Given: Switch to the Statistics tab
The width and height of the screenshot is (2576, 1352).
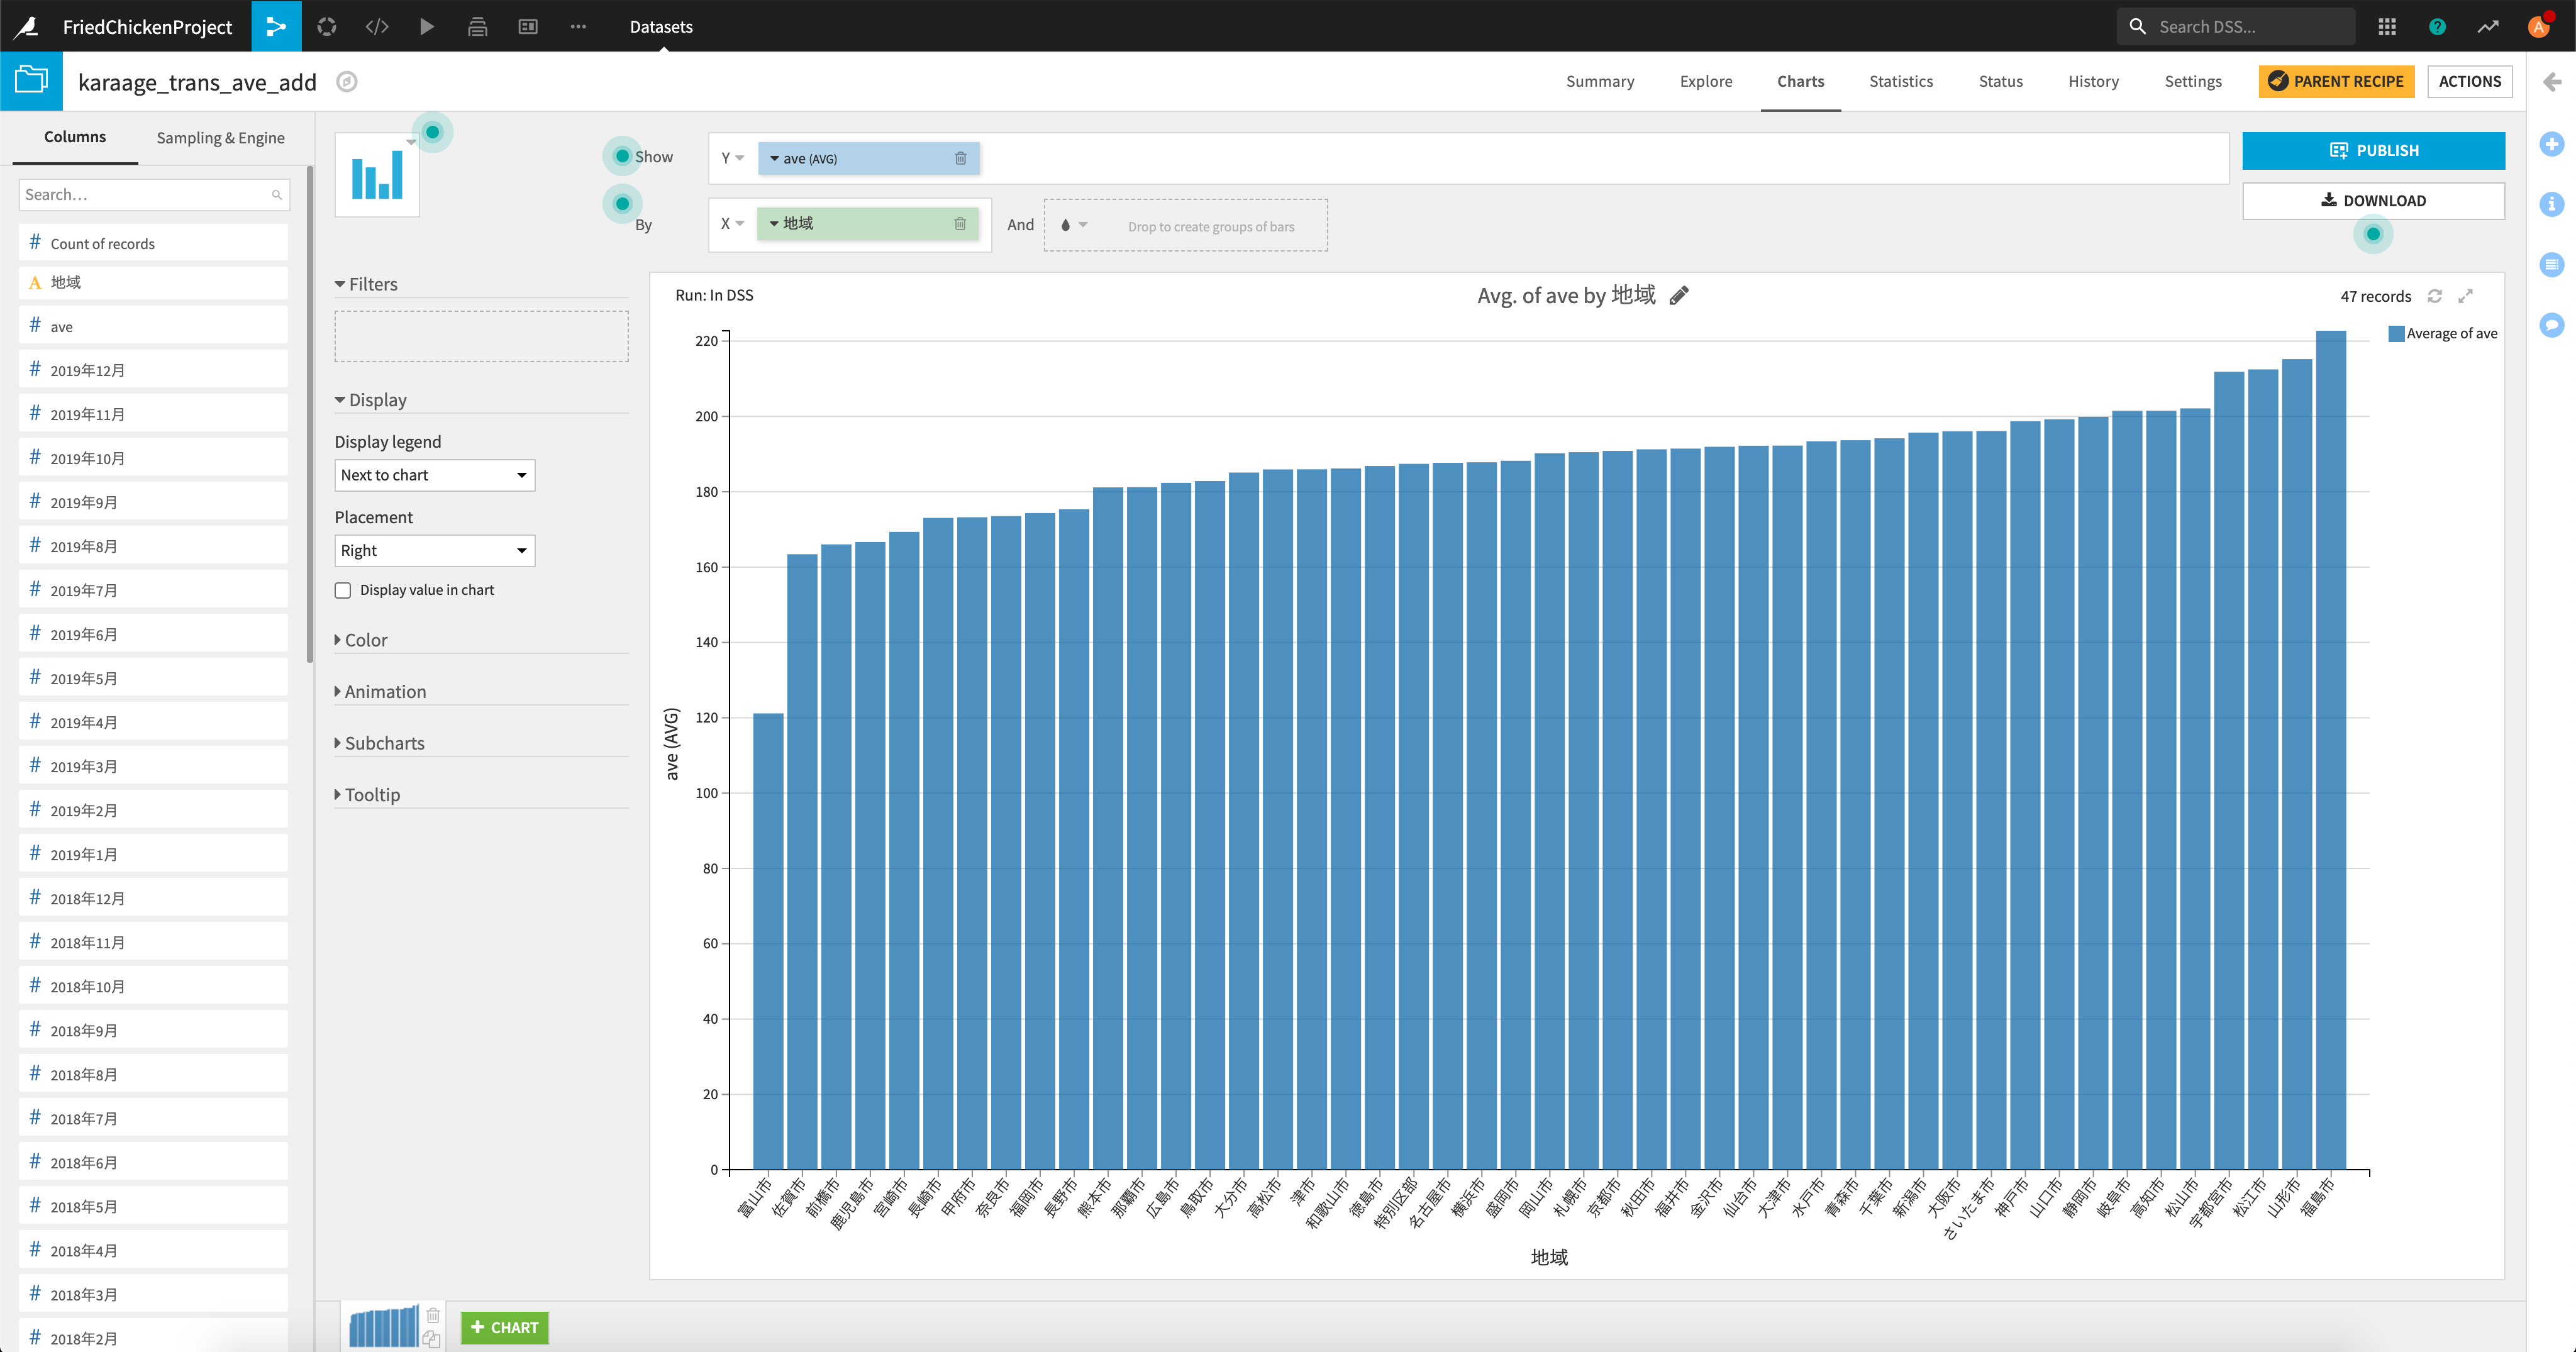Looking at the screenshot, I should point(1900,81).
